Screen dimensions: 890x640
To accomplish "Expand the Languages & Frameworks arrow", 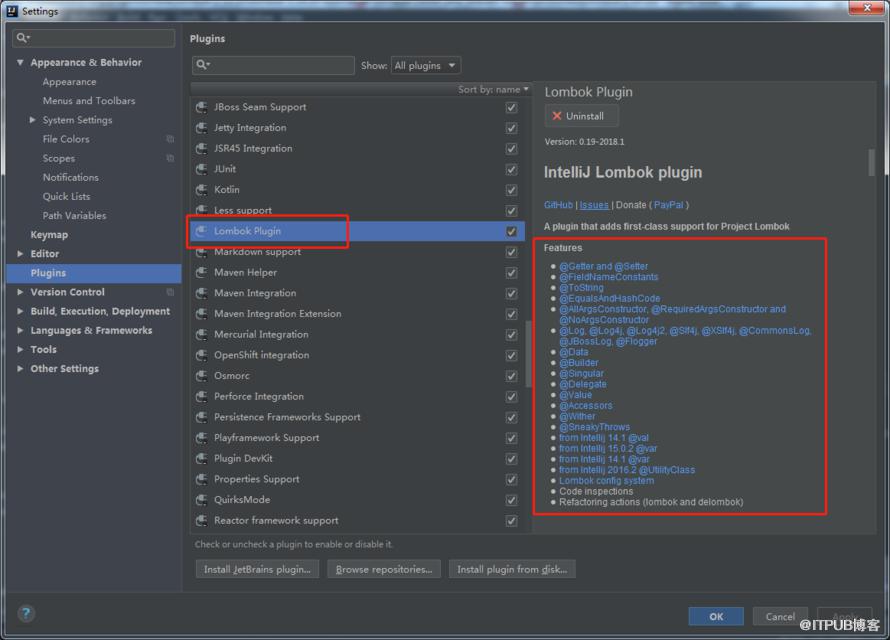I will [20, 330].
